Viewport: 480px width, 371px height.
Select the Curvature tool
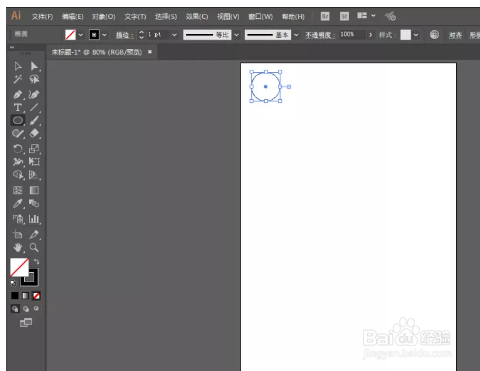tap(34, 94)
